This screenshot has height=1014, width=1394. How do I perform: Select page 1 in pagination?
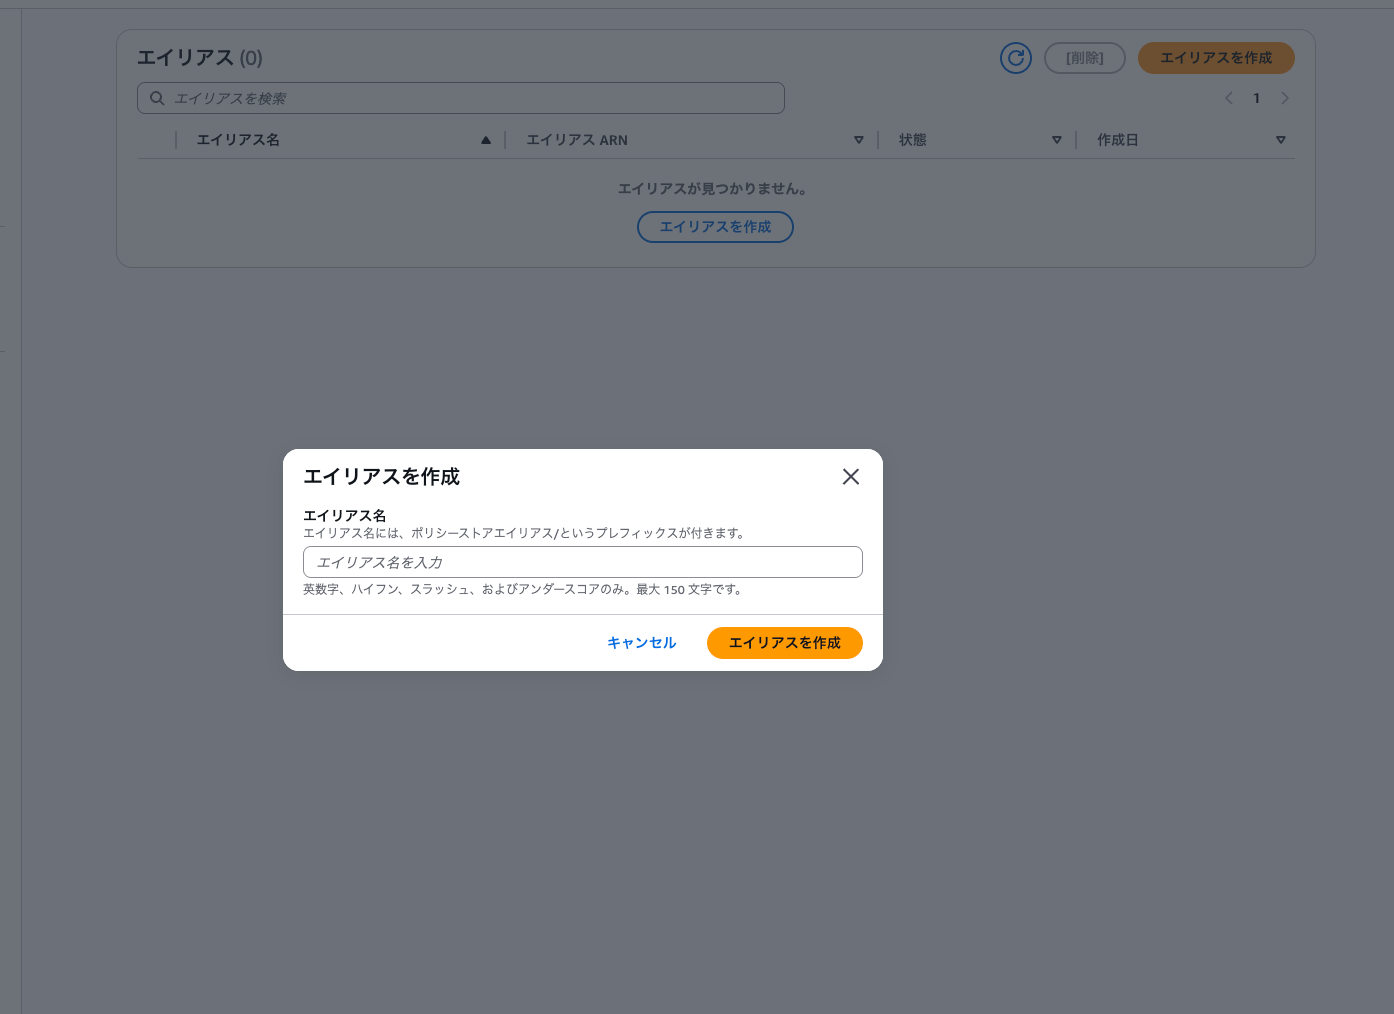click(1257, 98)
